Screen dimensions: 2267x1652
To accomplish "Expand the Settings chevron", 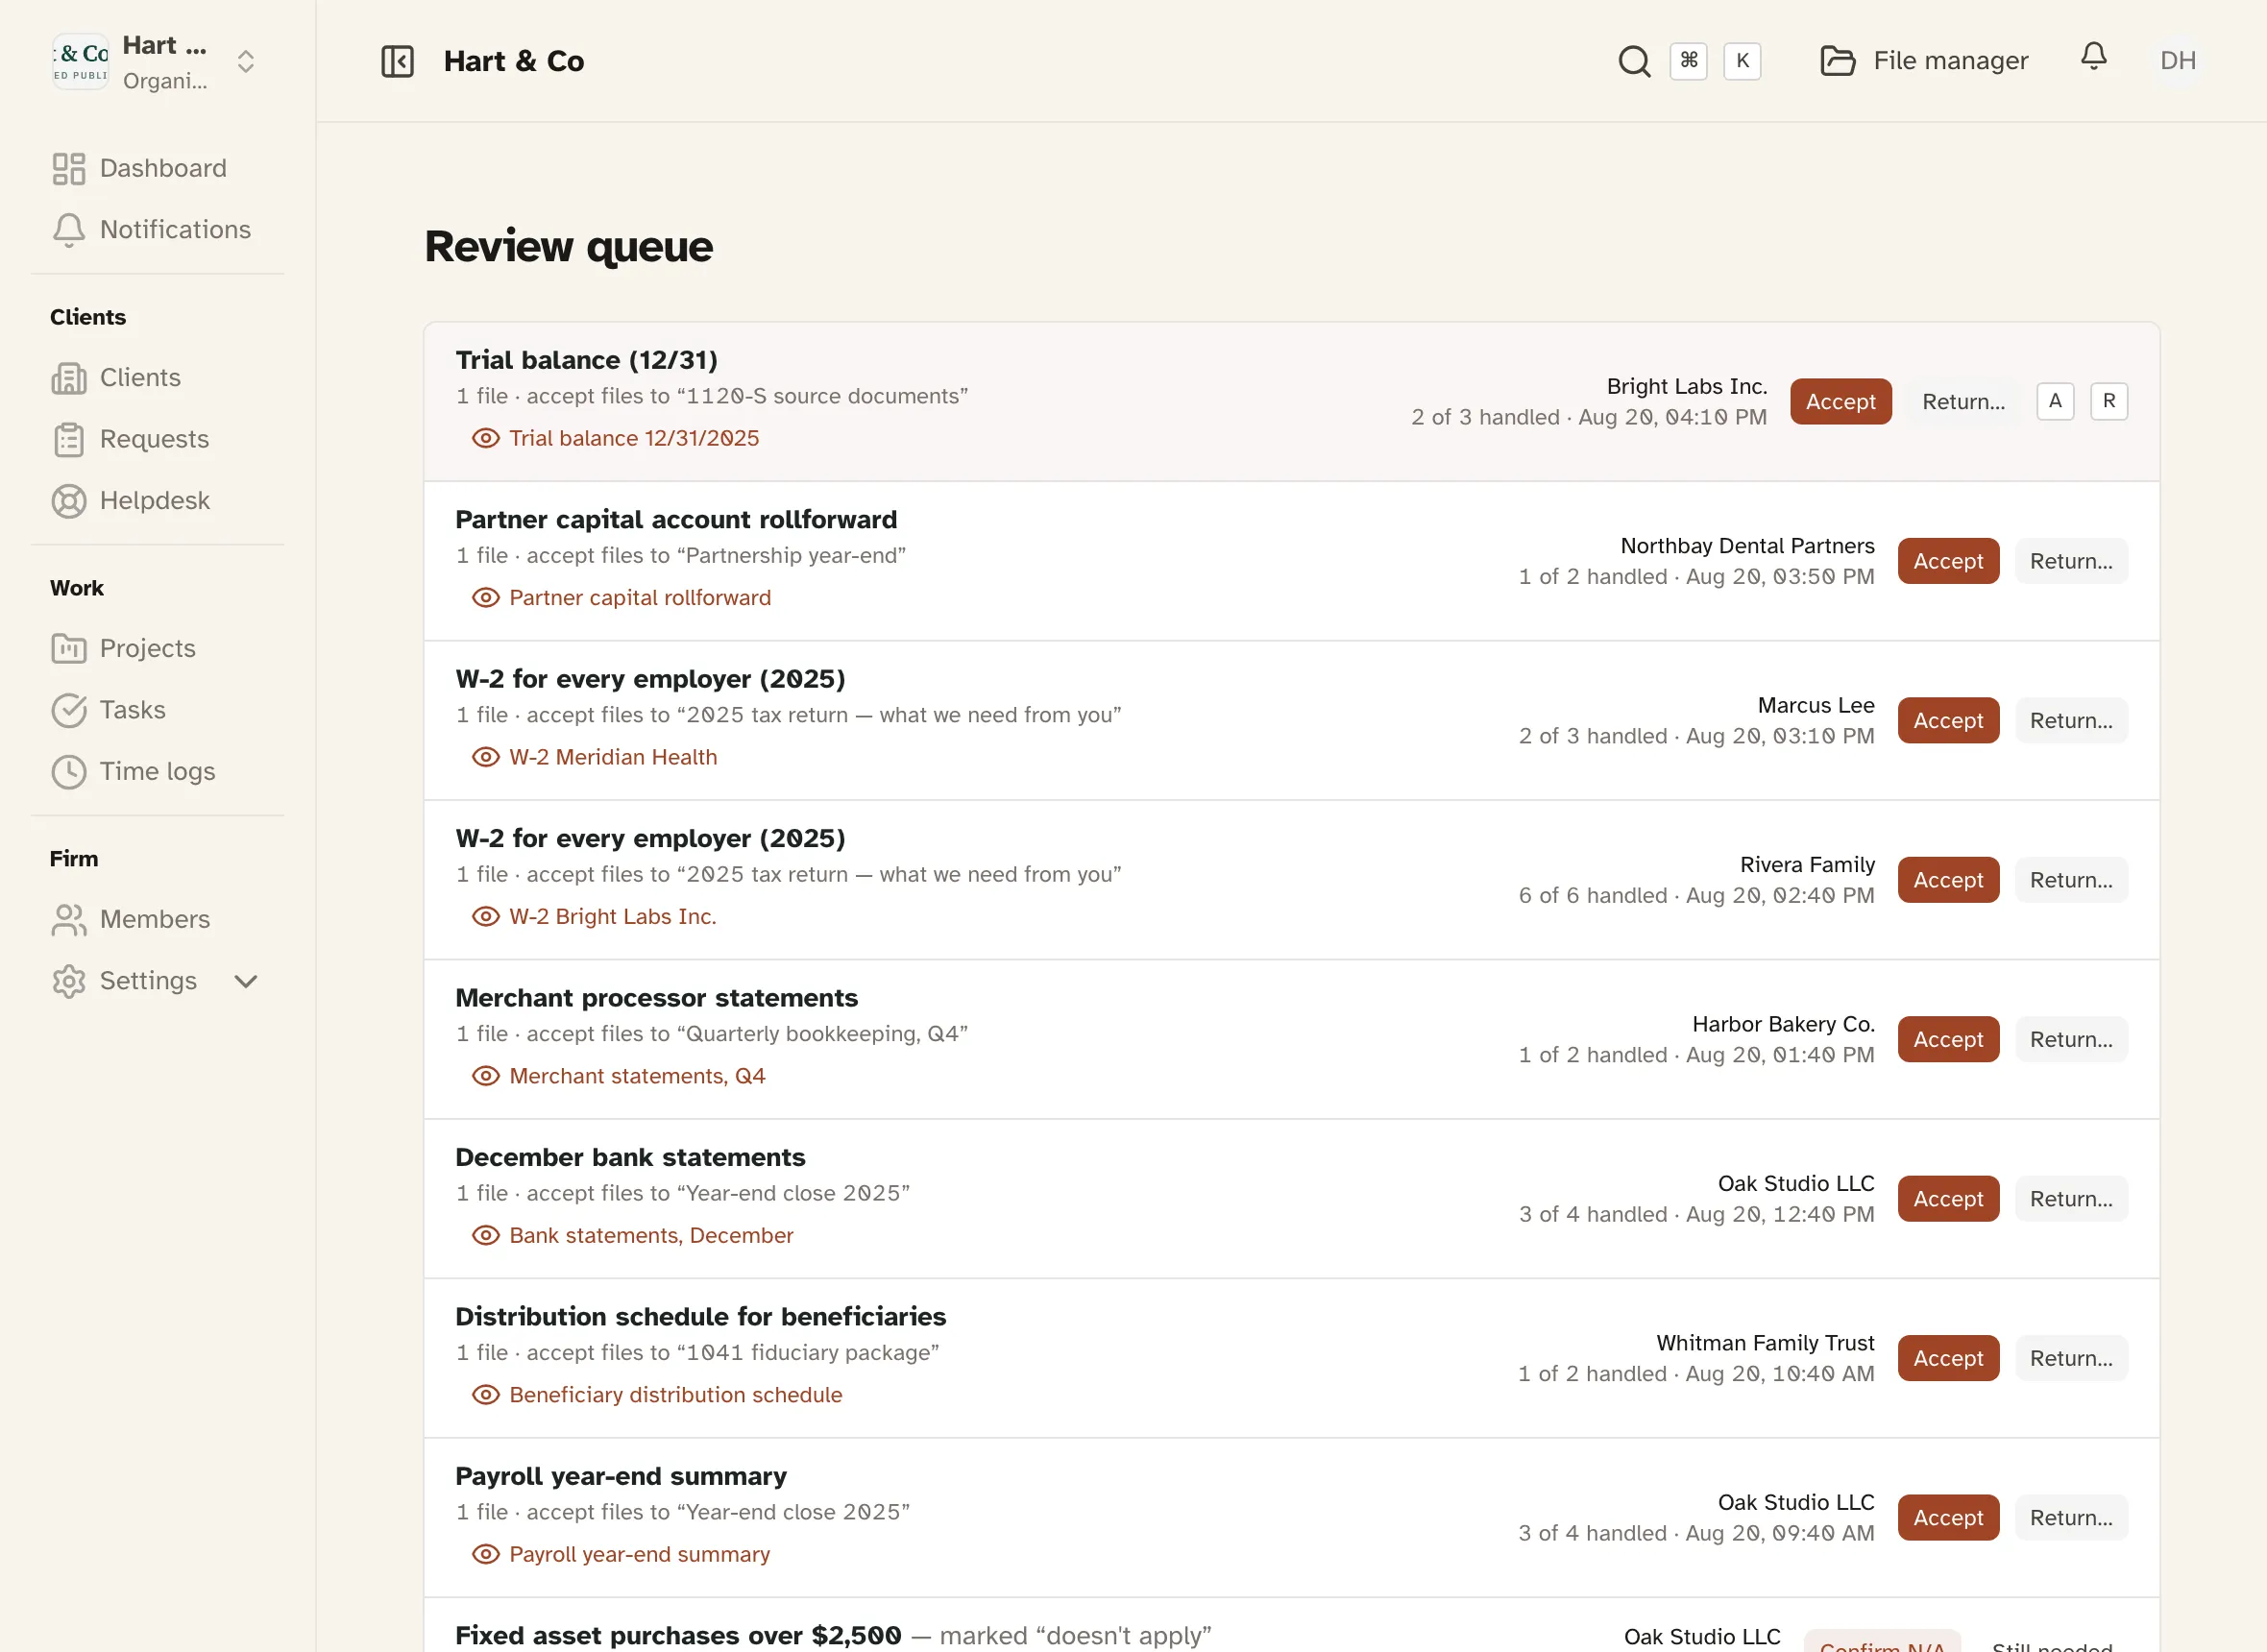I will click(245, 981).
